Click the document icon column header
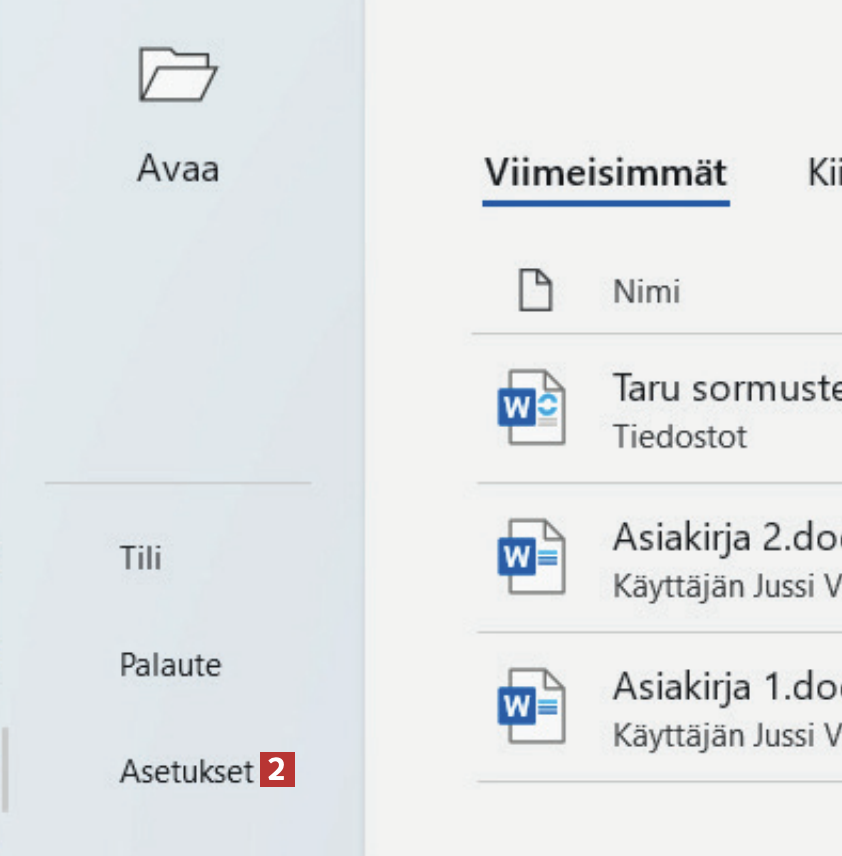Image resolution: width=842 pixels, height=856 pixels. (535, 291)
